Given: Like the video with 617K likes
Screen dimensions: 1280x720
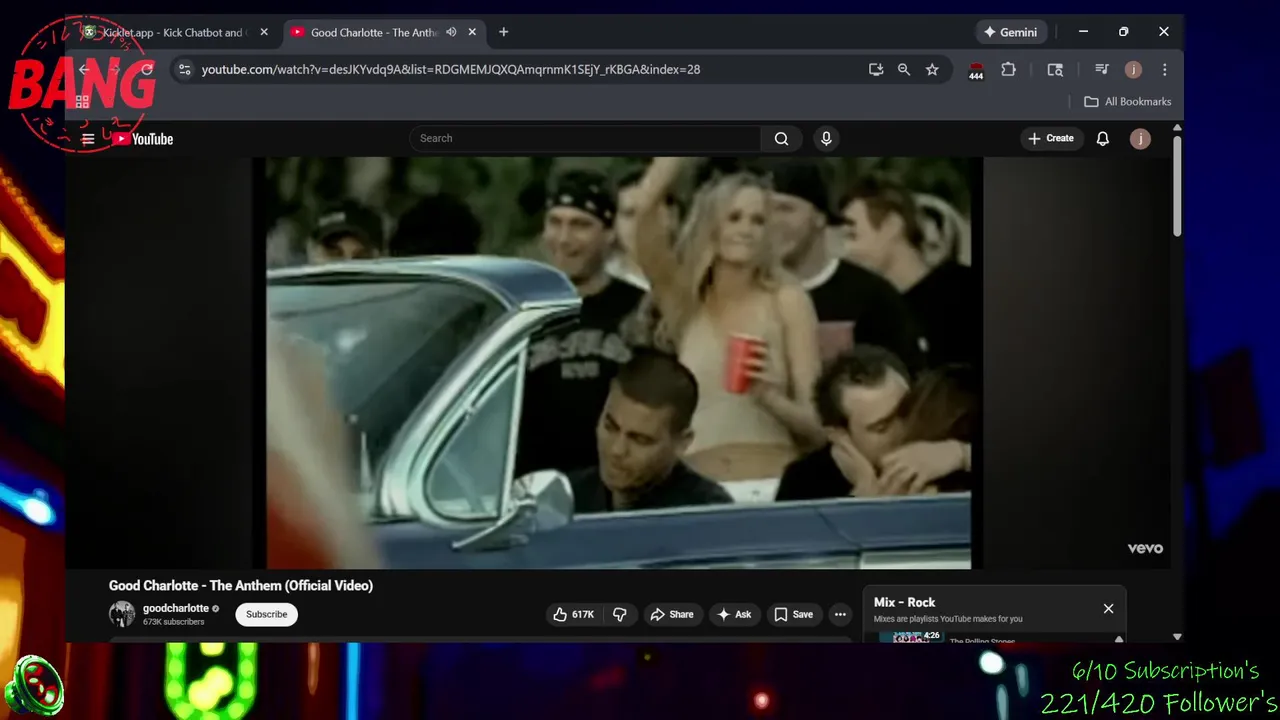Looking at the screenshot, I should (x=574, y=614).
